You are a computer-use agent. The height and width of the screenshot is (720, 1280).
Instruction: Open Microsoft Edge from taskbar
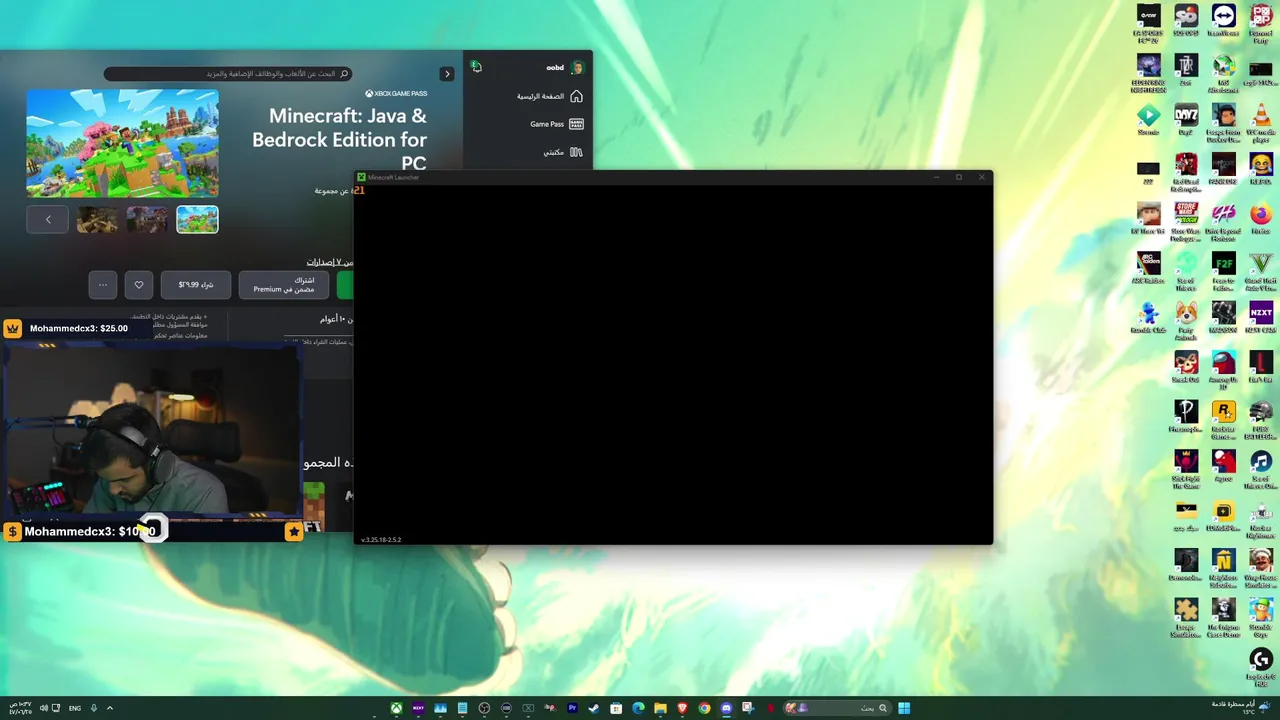pos(638,708)
